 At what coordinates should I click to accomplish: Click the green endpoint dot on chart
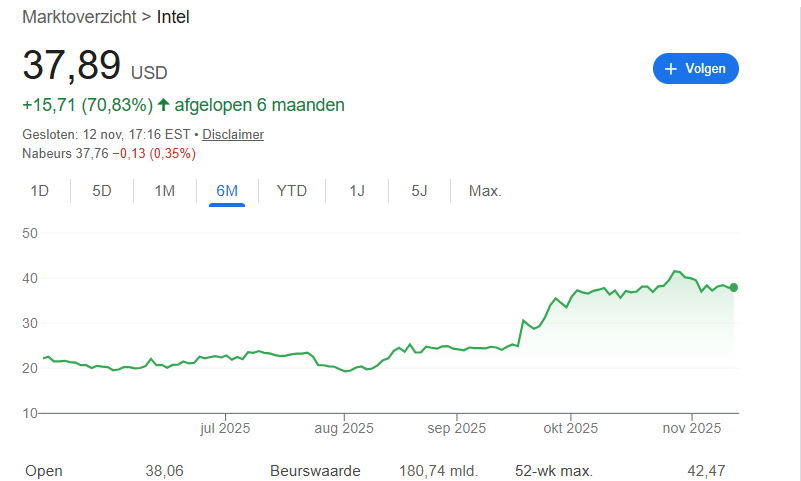(734, 287)
